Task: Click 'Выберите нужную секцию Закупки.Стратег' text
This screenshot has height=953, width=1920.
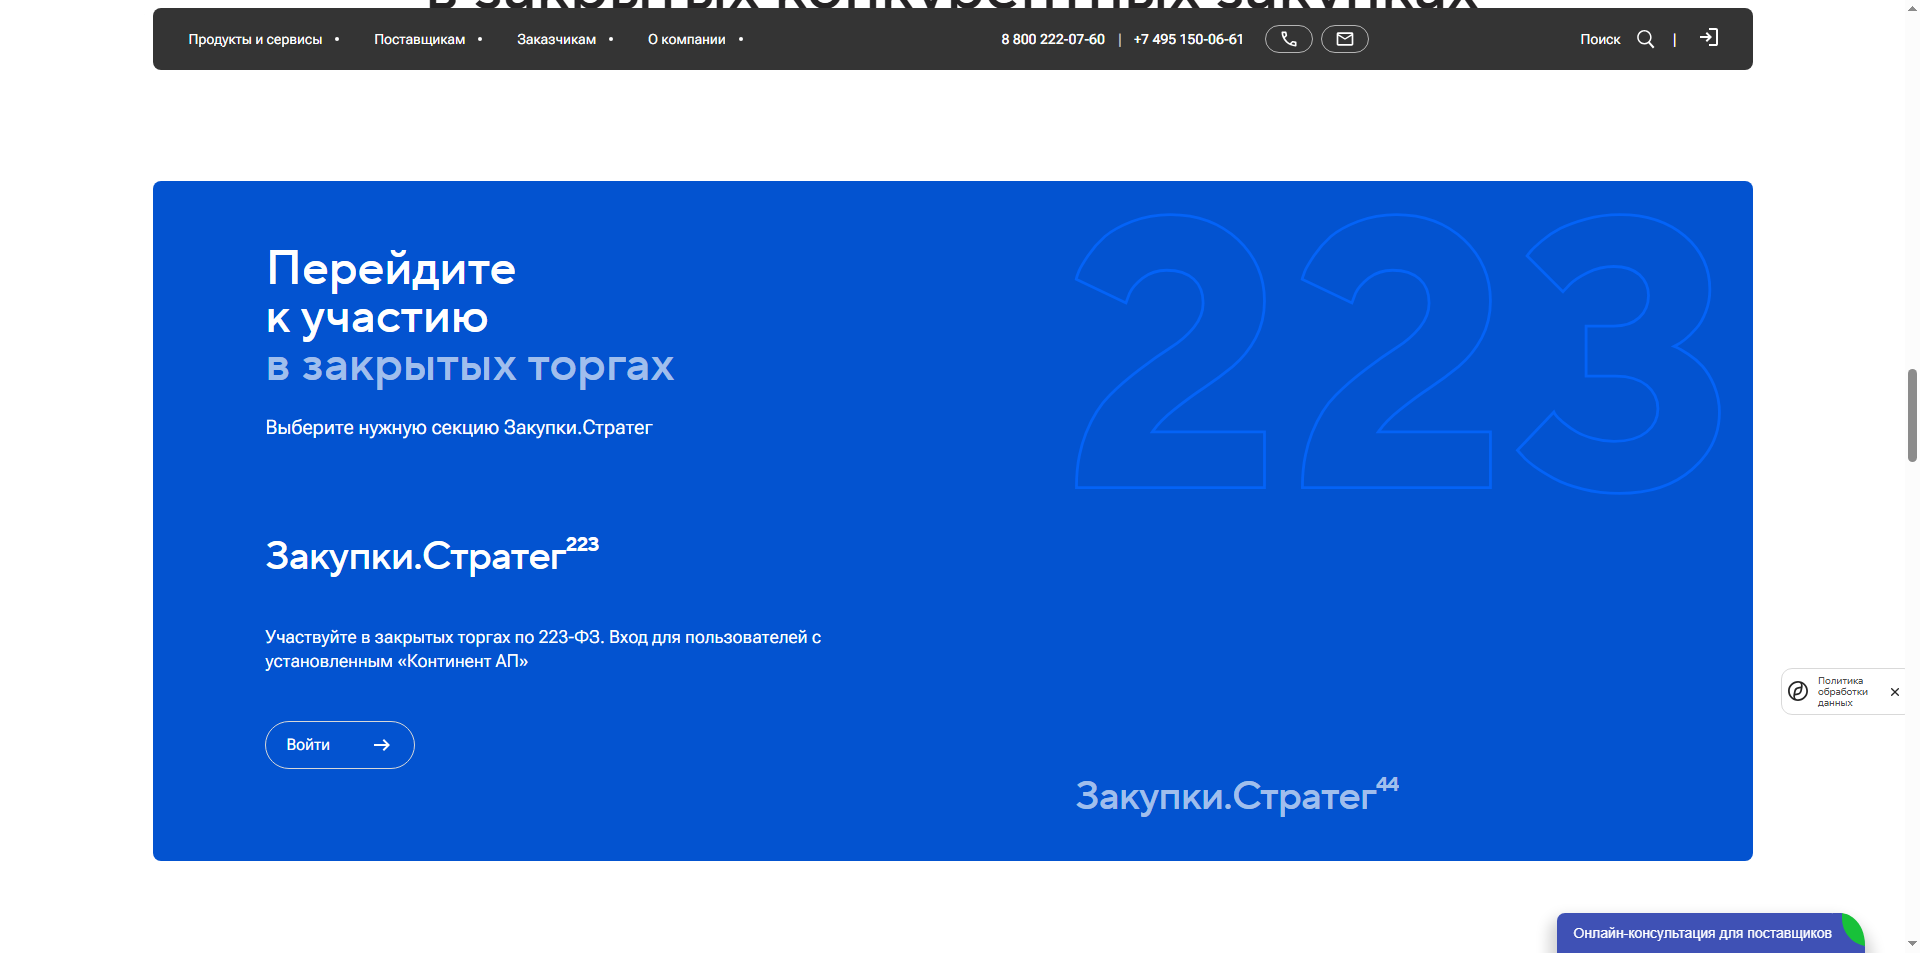Action: 459,428
